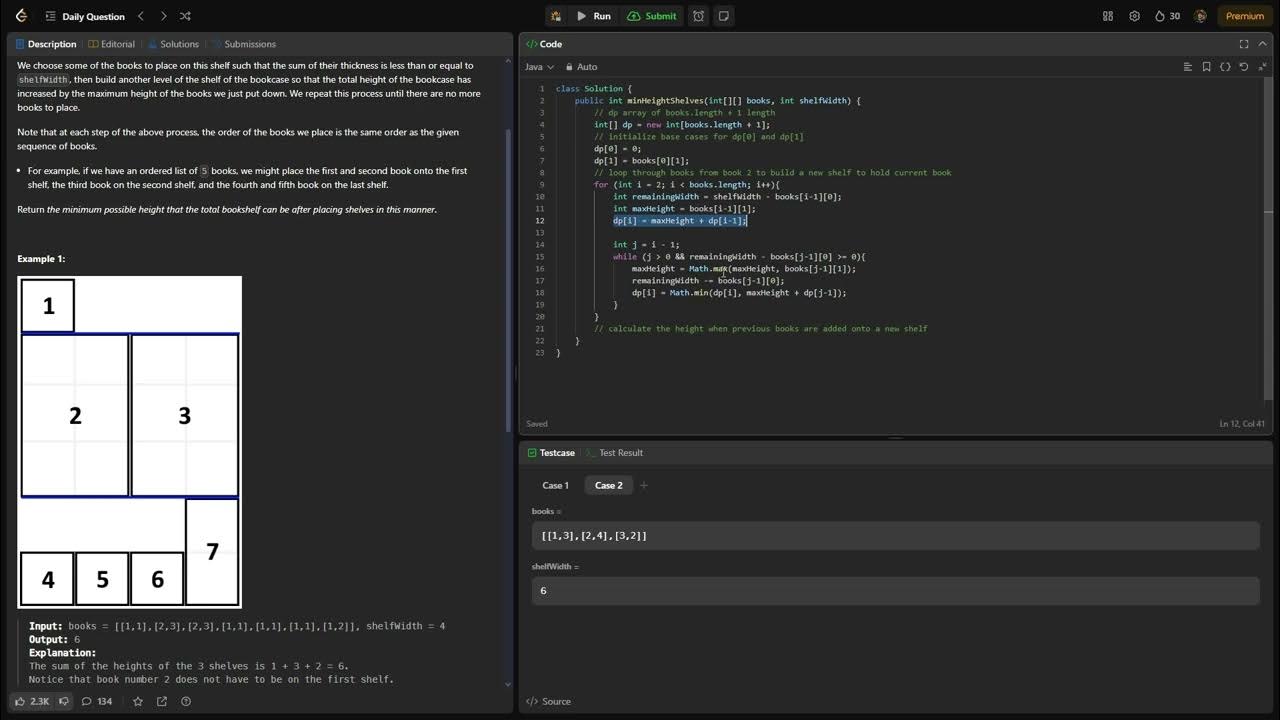
Task: Bookmark the code with bookmark icon
Action: pos(1206,67)
